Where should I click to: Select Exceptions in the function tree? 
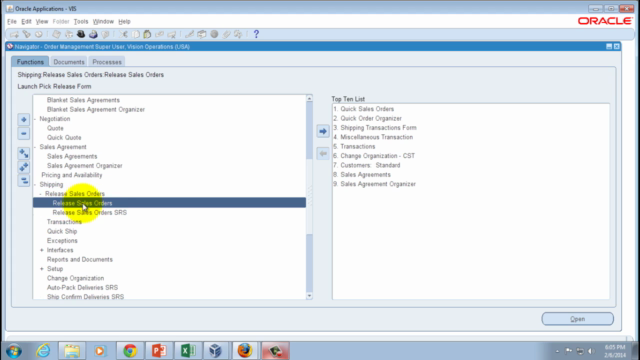click(x=62, y=241)
